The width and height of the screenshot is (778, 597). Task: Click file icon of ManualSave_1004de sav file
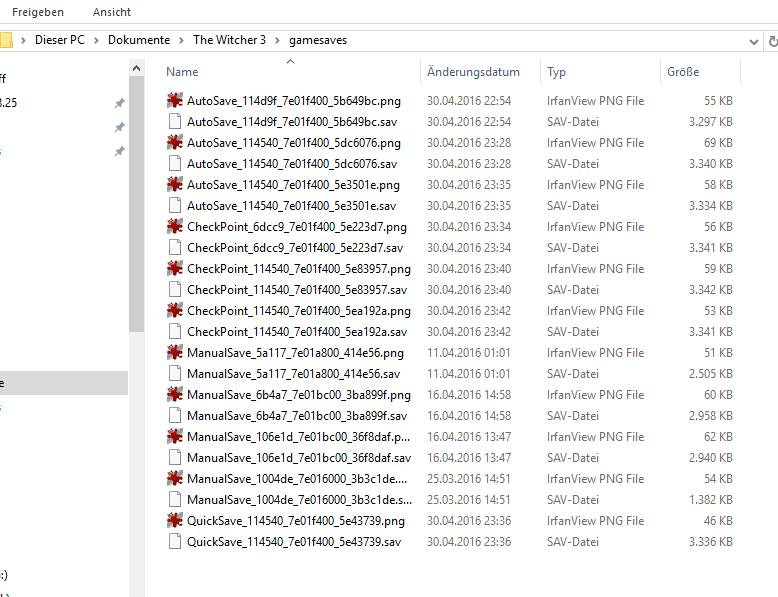[174, 500]
